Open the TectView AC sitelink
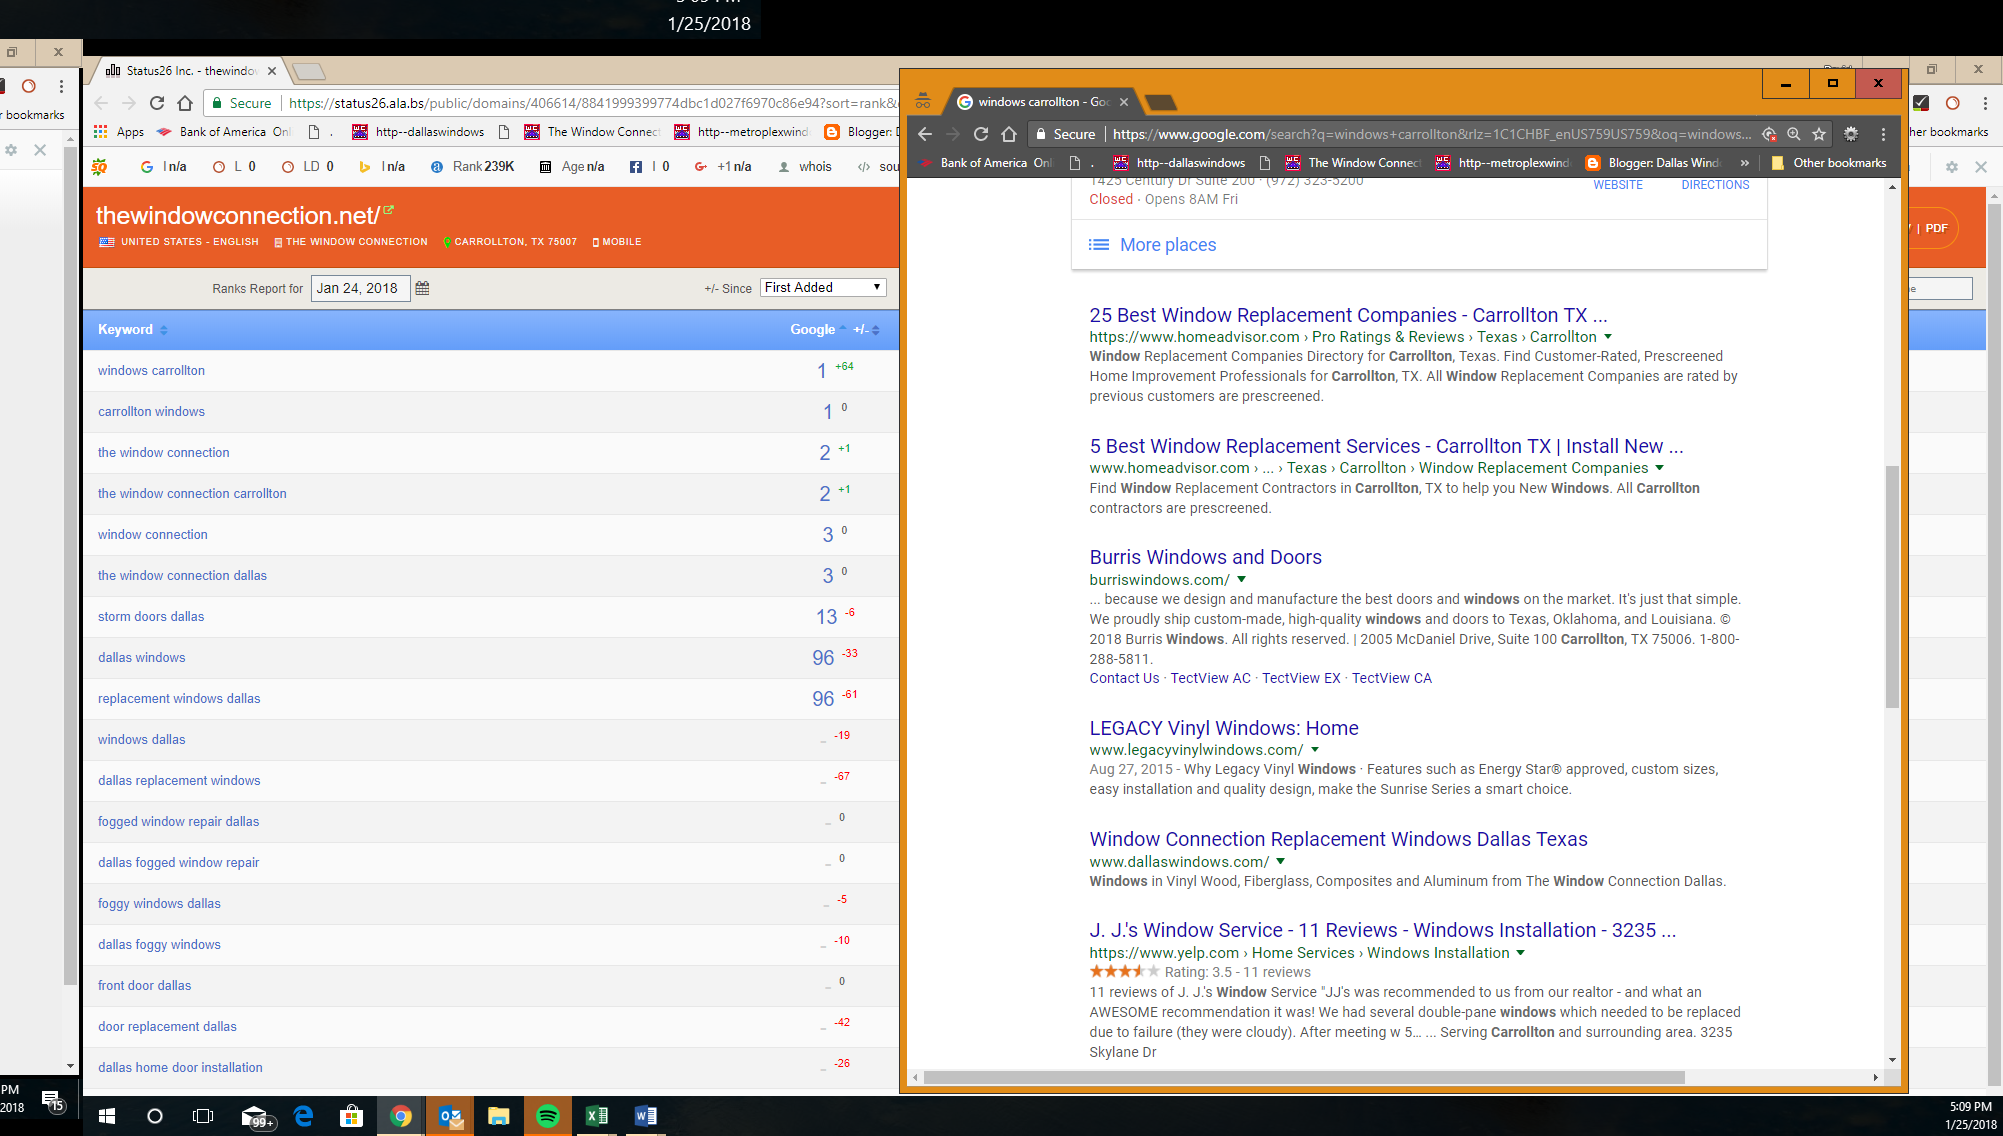2003x1136 pixels. coord(1210,678)
